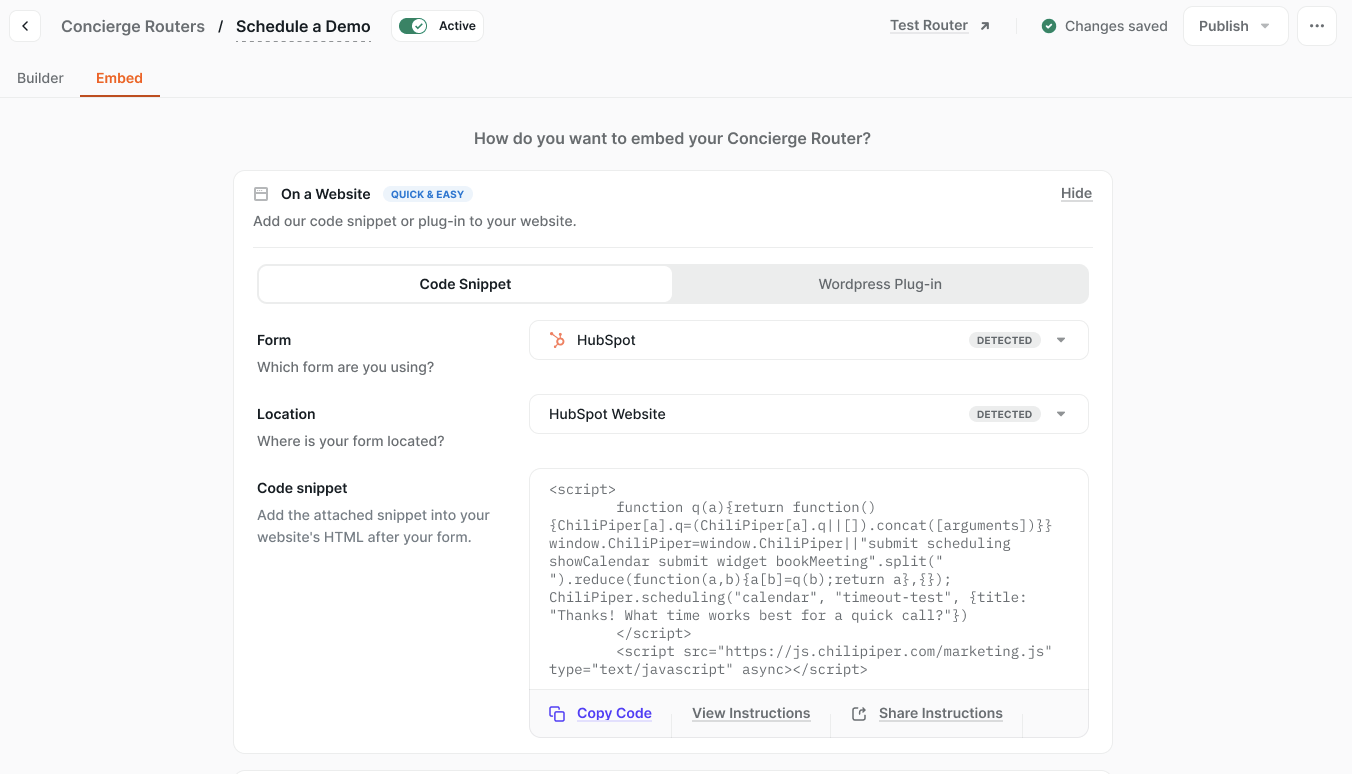Open View Instructions link
Screen dimensions: 1352x774
pyautogui.click(x=751, y=713)
